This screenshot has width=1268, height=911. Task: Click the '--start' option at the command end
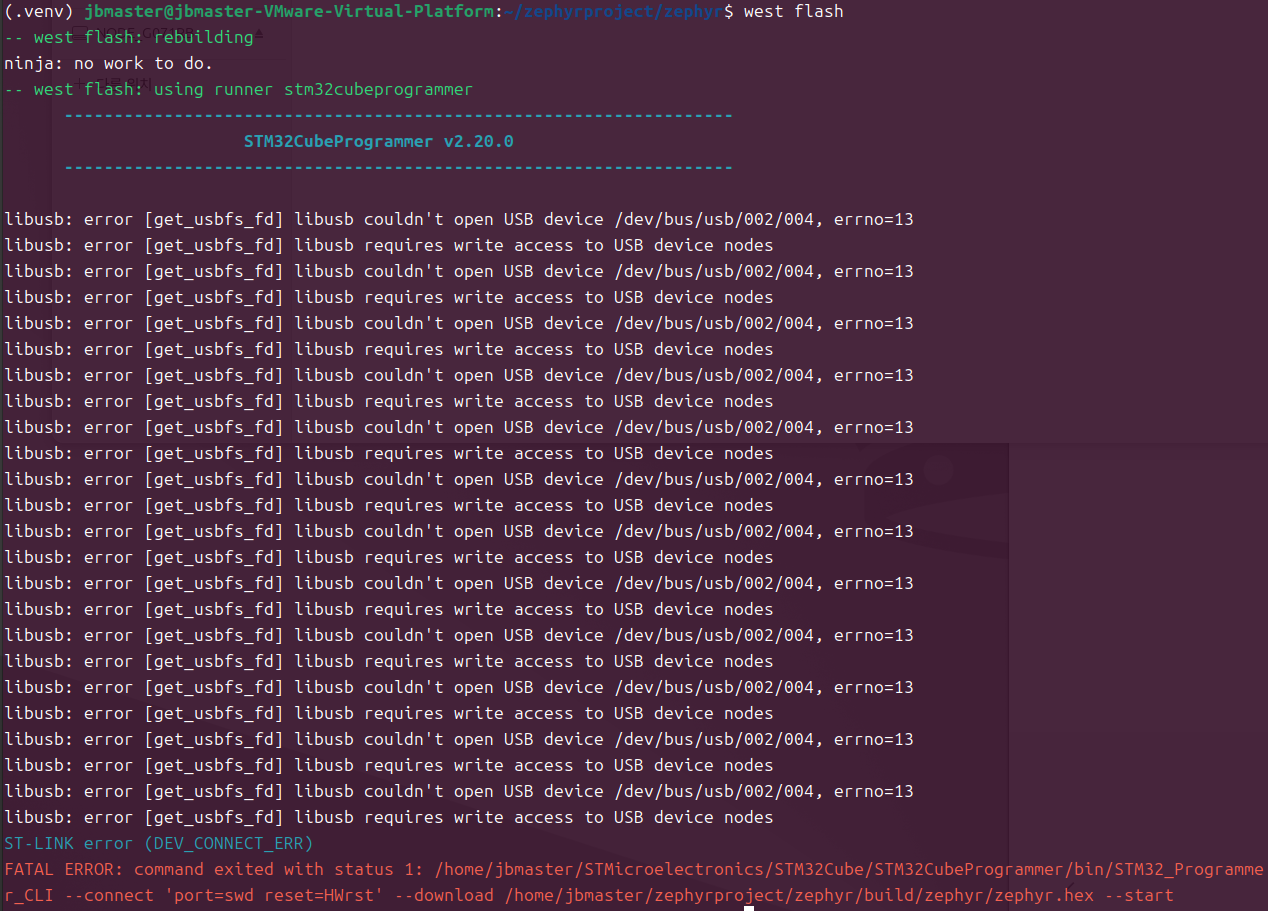click(1139, 896)
